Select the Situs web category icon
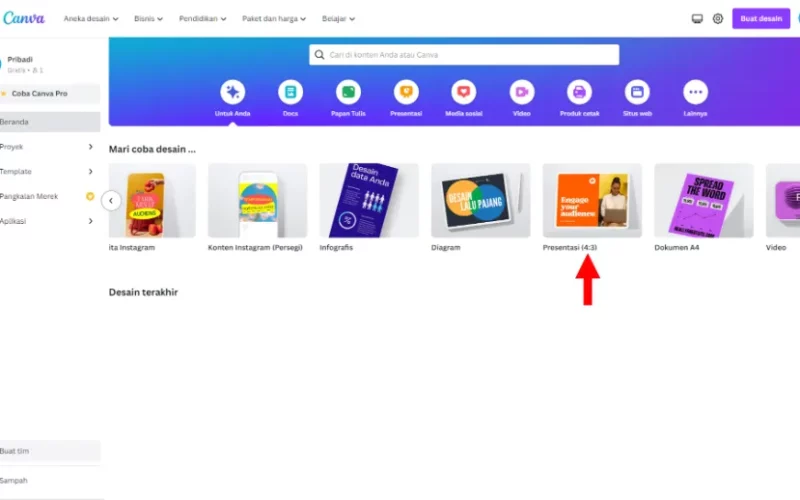 pyautogui.click(x=637, y=92)
